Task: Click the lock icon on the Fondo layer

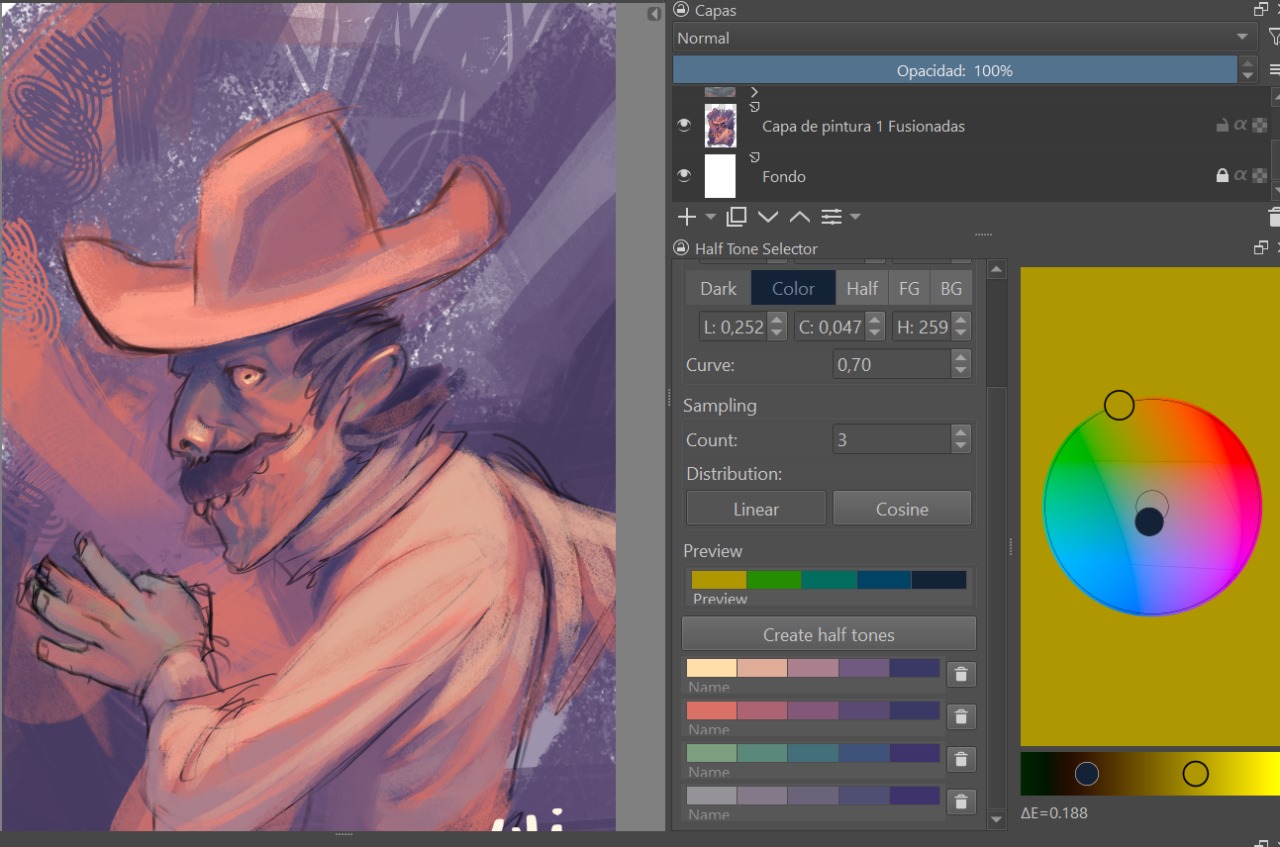Action: coord(1221,175)
